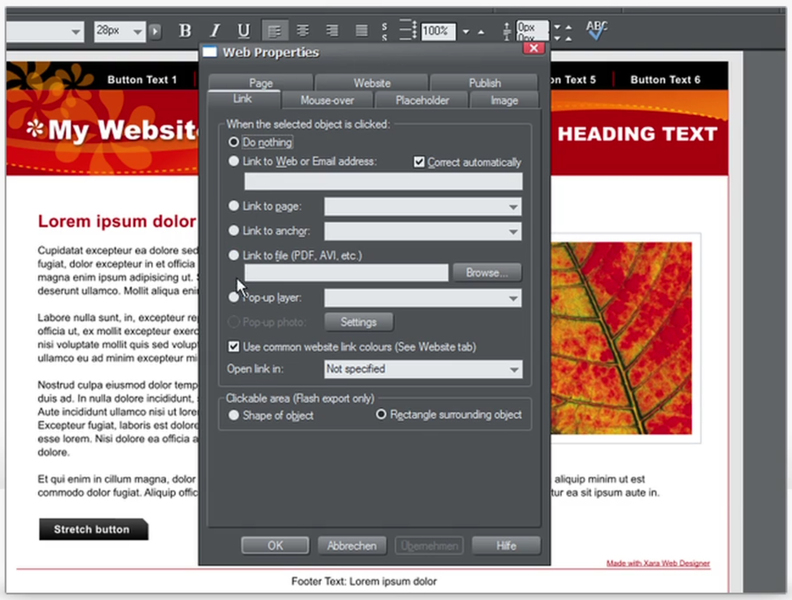Click Footer Text: Lorem ipsum dolor
Viewport: 792px width, 600px height.
[364, 581]
